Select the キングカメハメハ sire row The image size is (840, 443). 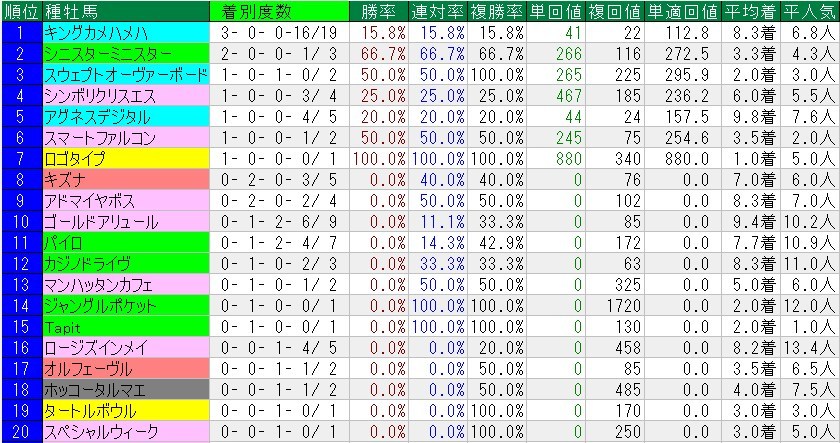[420, 33]
